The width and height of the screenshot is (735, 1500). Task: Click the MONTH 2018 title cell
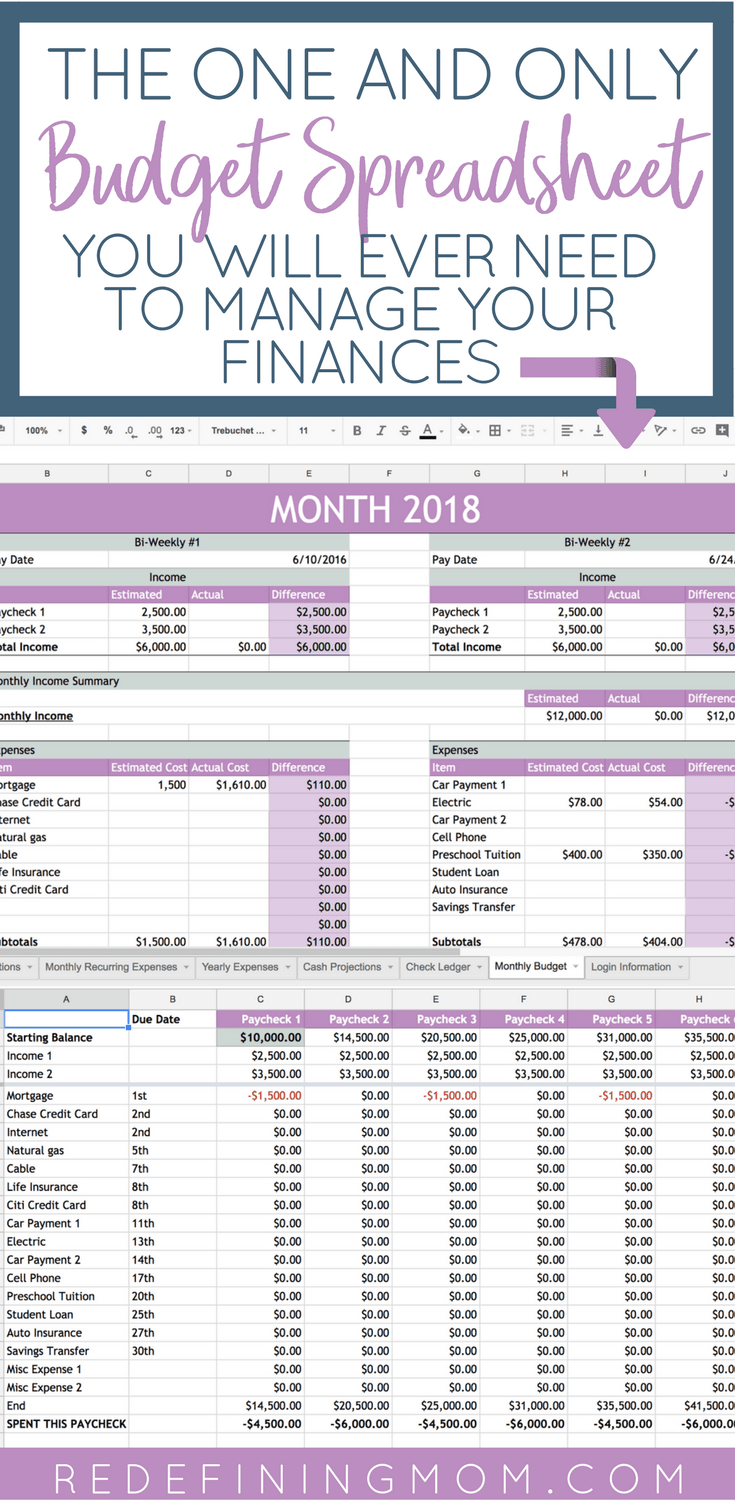point(375,509)
